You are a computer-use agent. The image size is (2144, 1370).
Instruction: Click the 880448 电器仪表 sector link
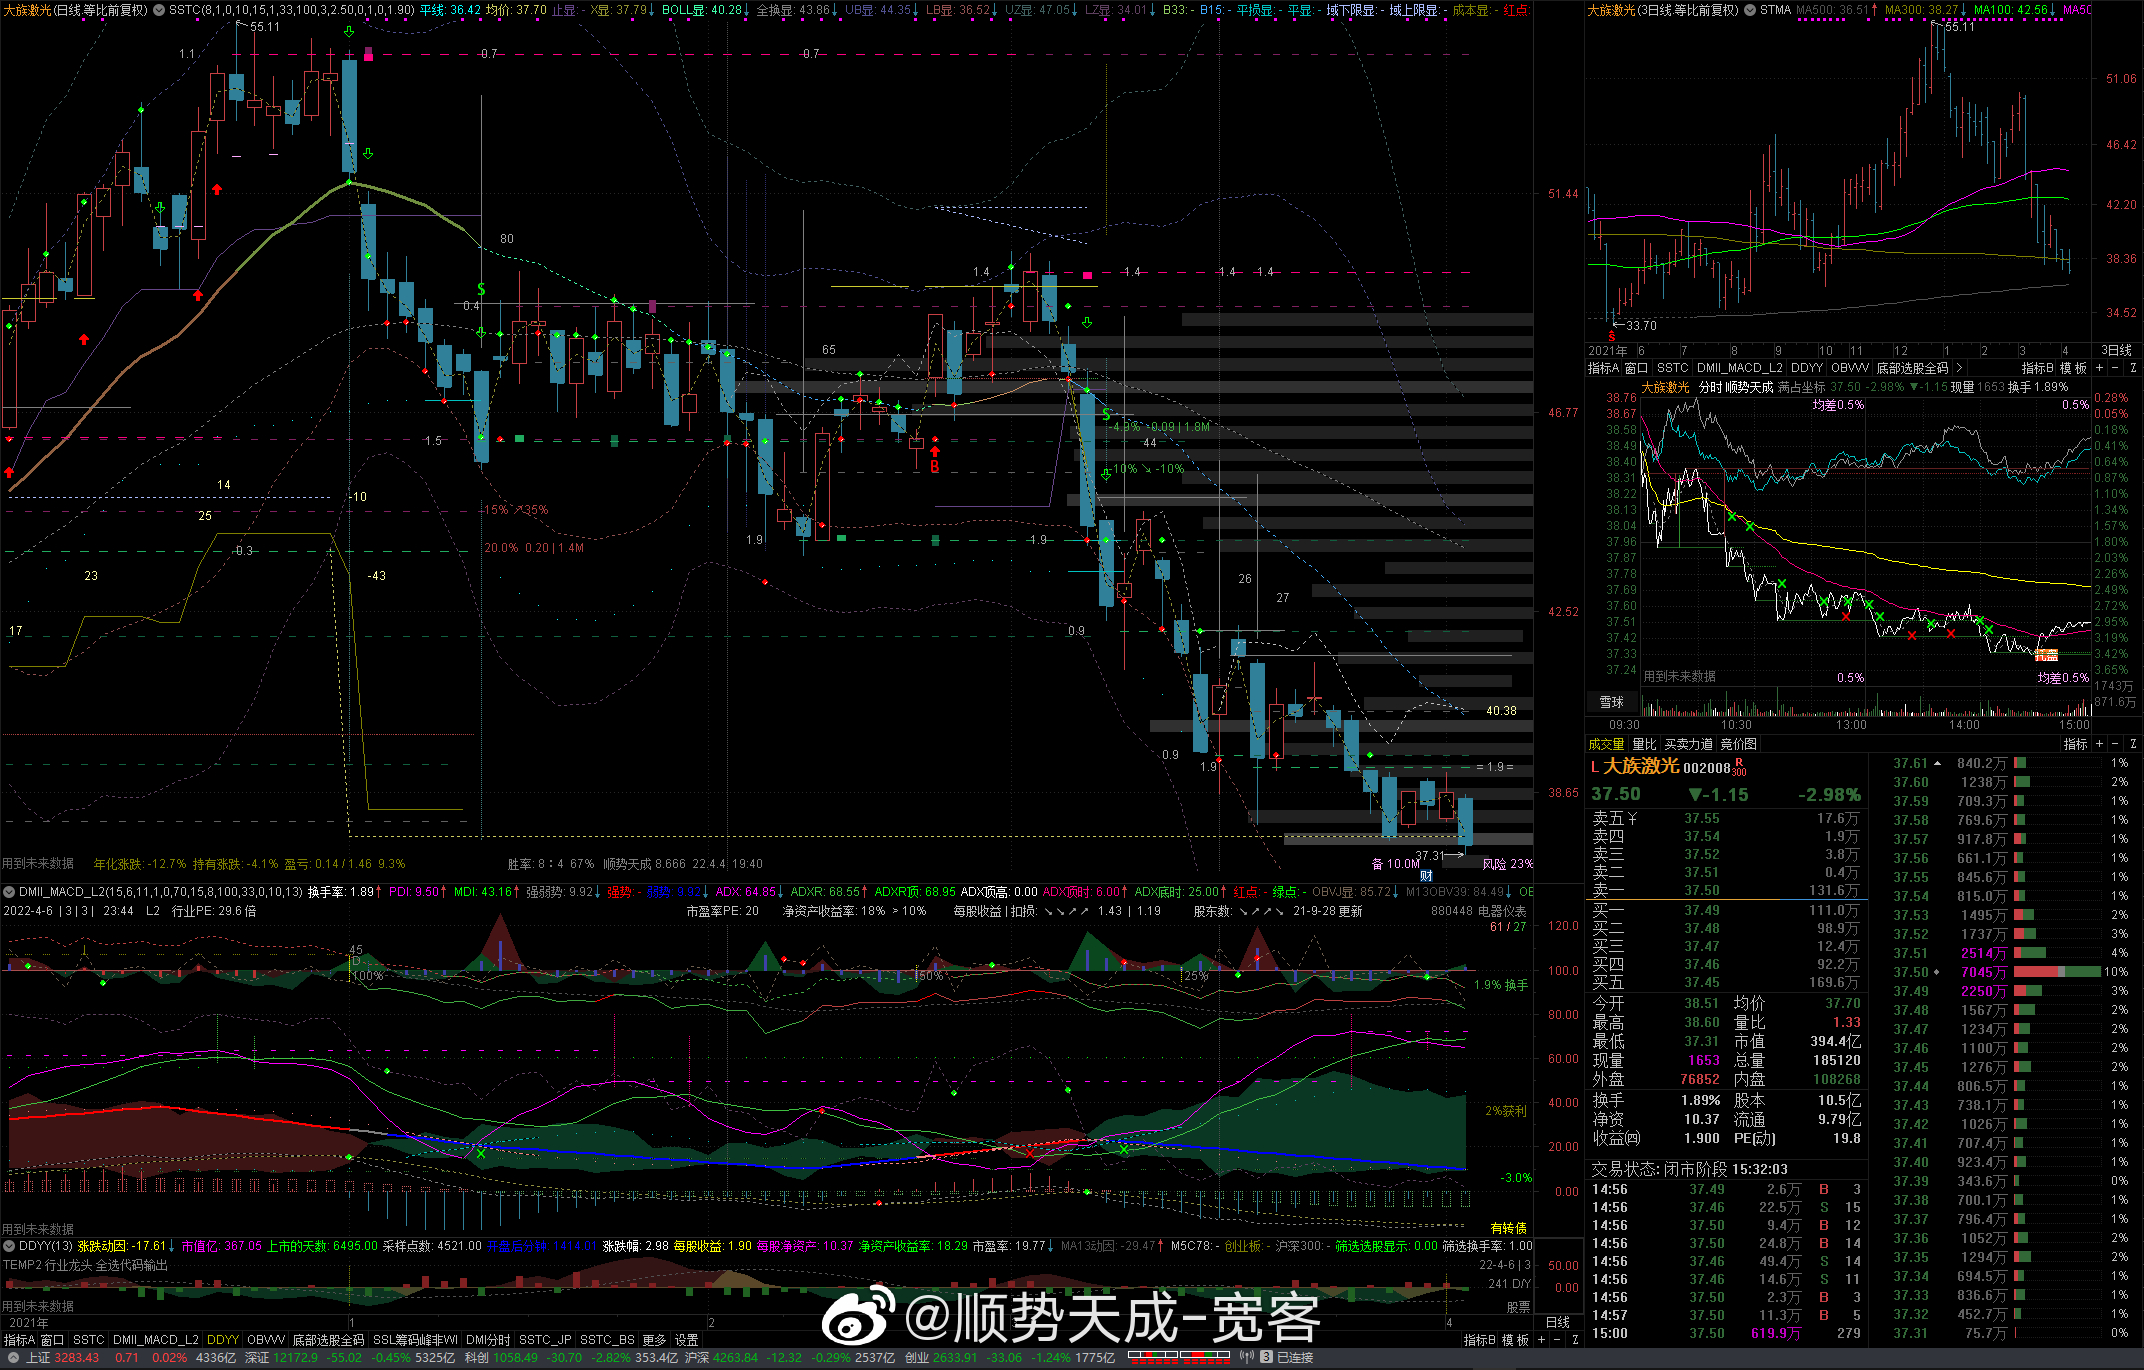(1478, 911)
